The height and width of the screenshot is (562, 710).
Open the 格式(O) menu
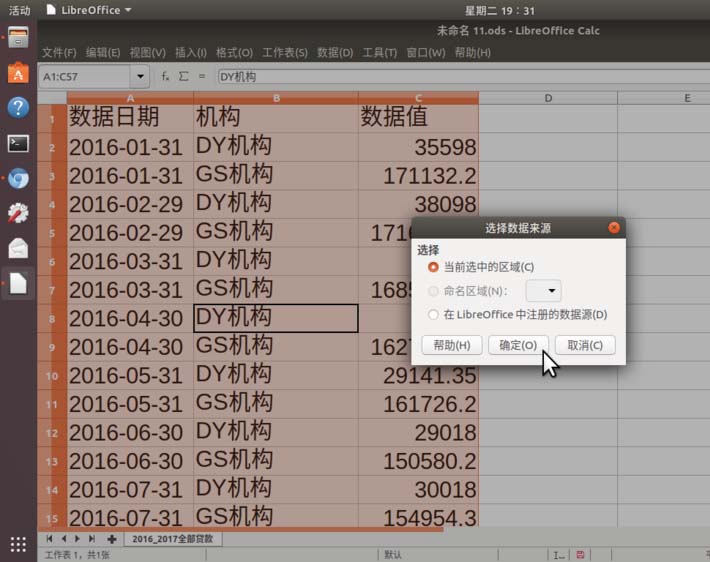(x=234, y=52)
